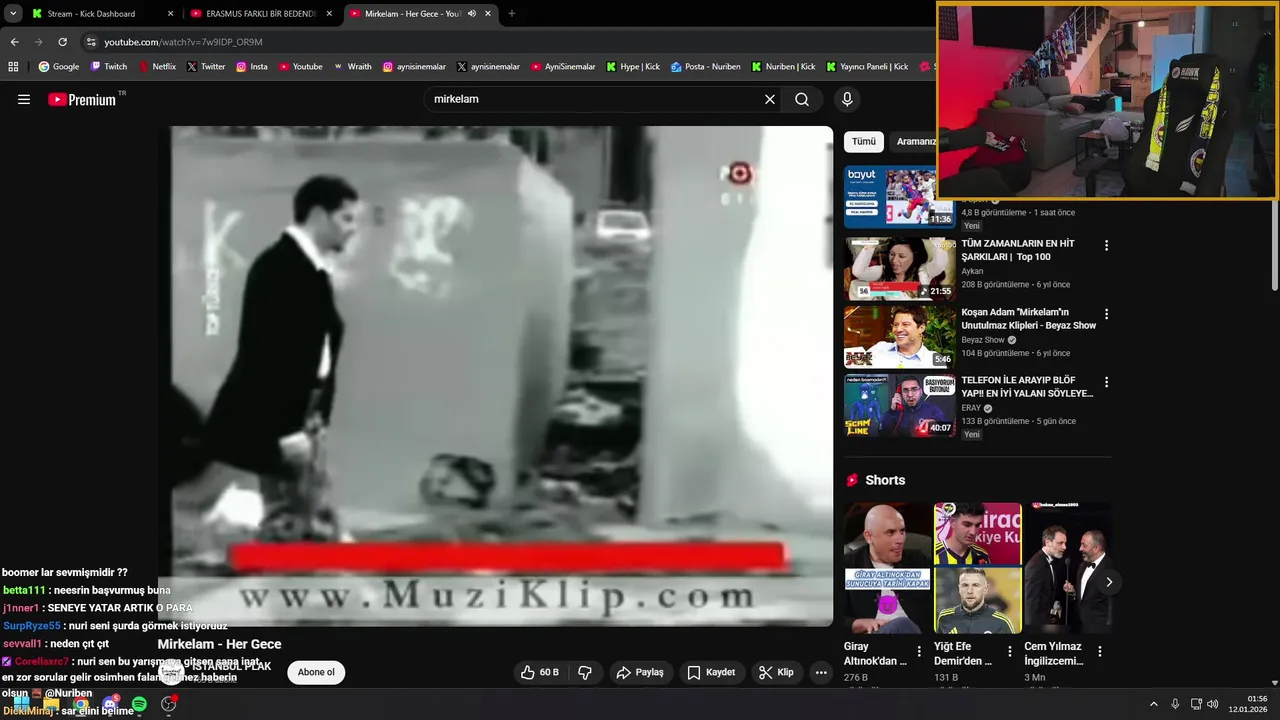1280x720 pixels.
Task: Open options for Cem Yılmaz short
Action: point(1099,651)
